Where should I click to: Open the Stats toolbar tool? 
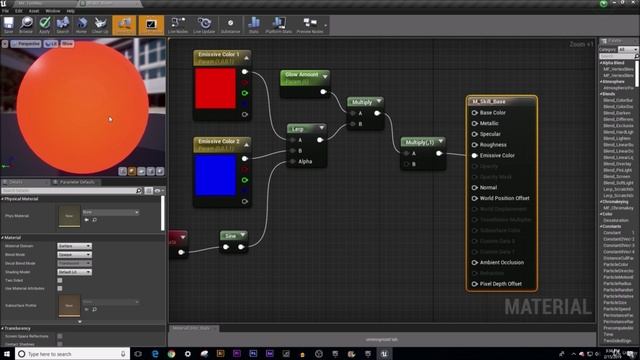253,25
